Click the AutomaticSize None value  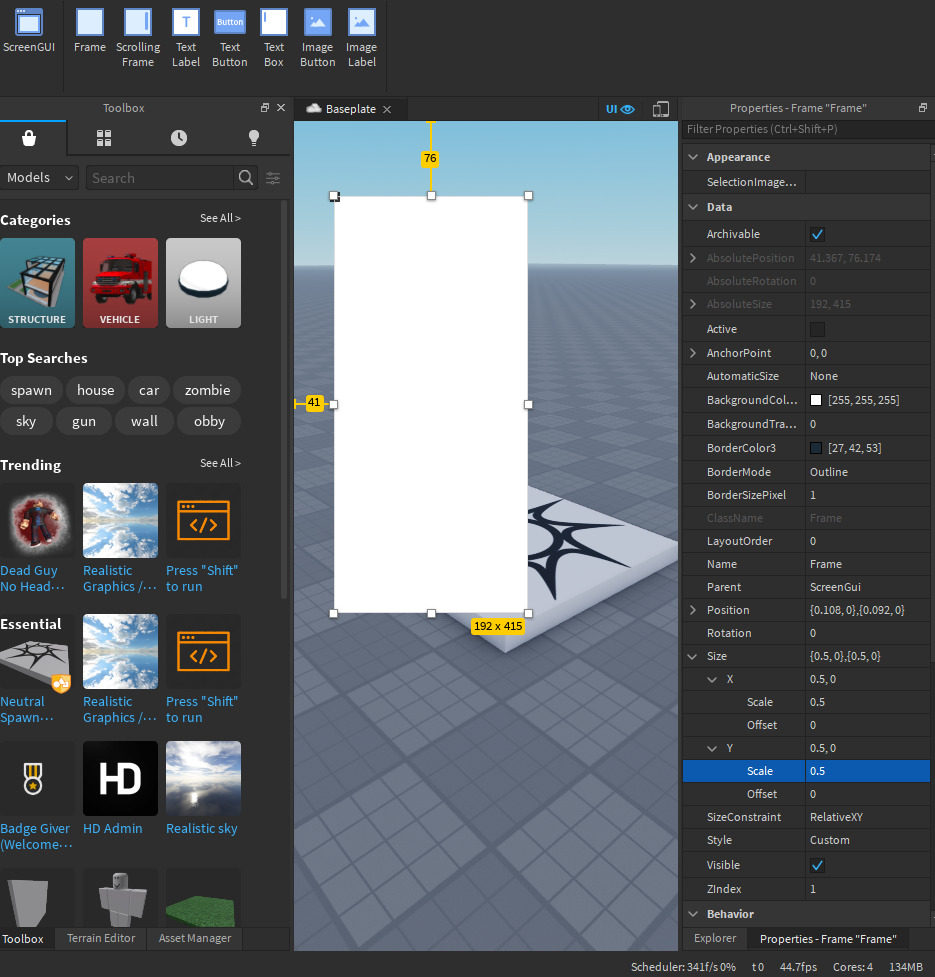(x=867, y=376)
